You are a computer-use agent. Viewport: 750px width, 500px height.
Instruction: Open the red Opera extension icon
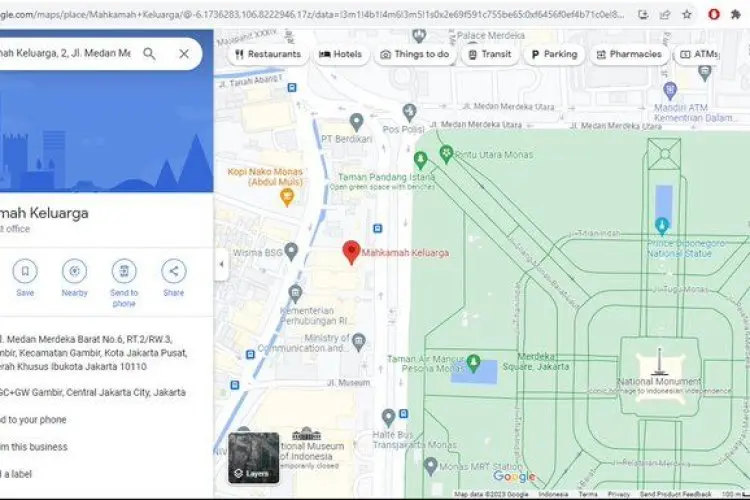click(714, 14)
